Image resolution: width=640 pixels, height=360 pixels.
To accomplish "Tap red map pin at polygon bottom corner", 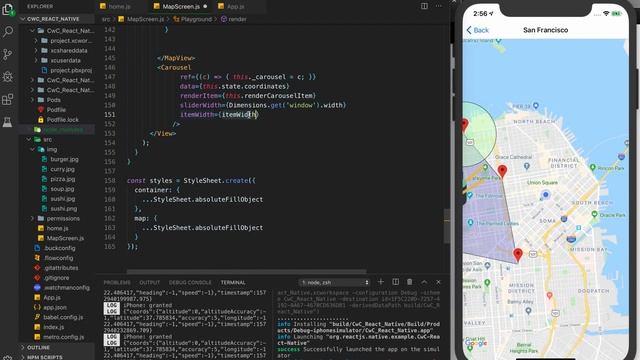I will 518,255.
